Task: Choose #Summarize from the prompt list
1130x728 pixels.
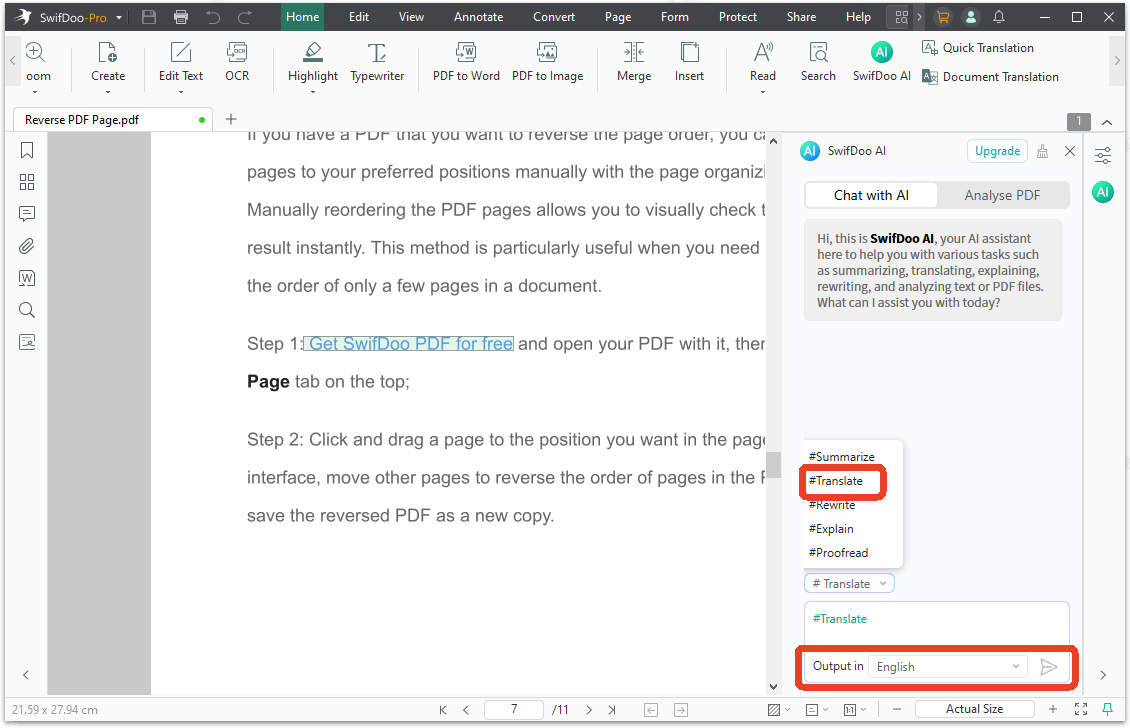Action: [842, 456]
